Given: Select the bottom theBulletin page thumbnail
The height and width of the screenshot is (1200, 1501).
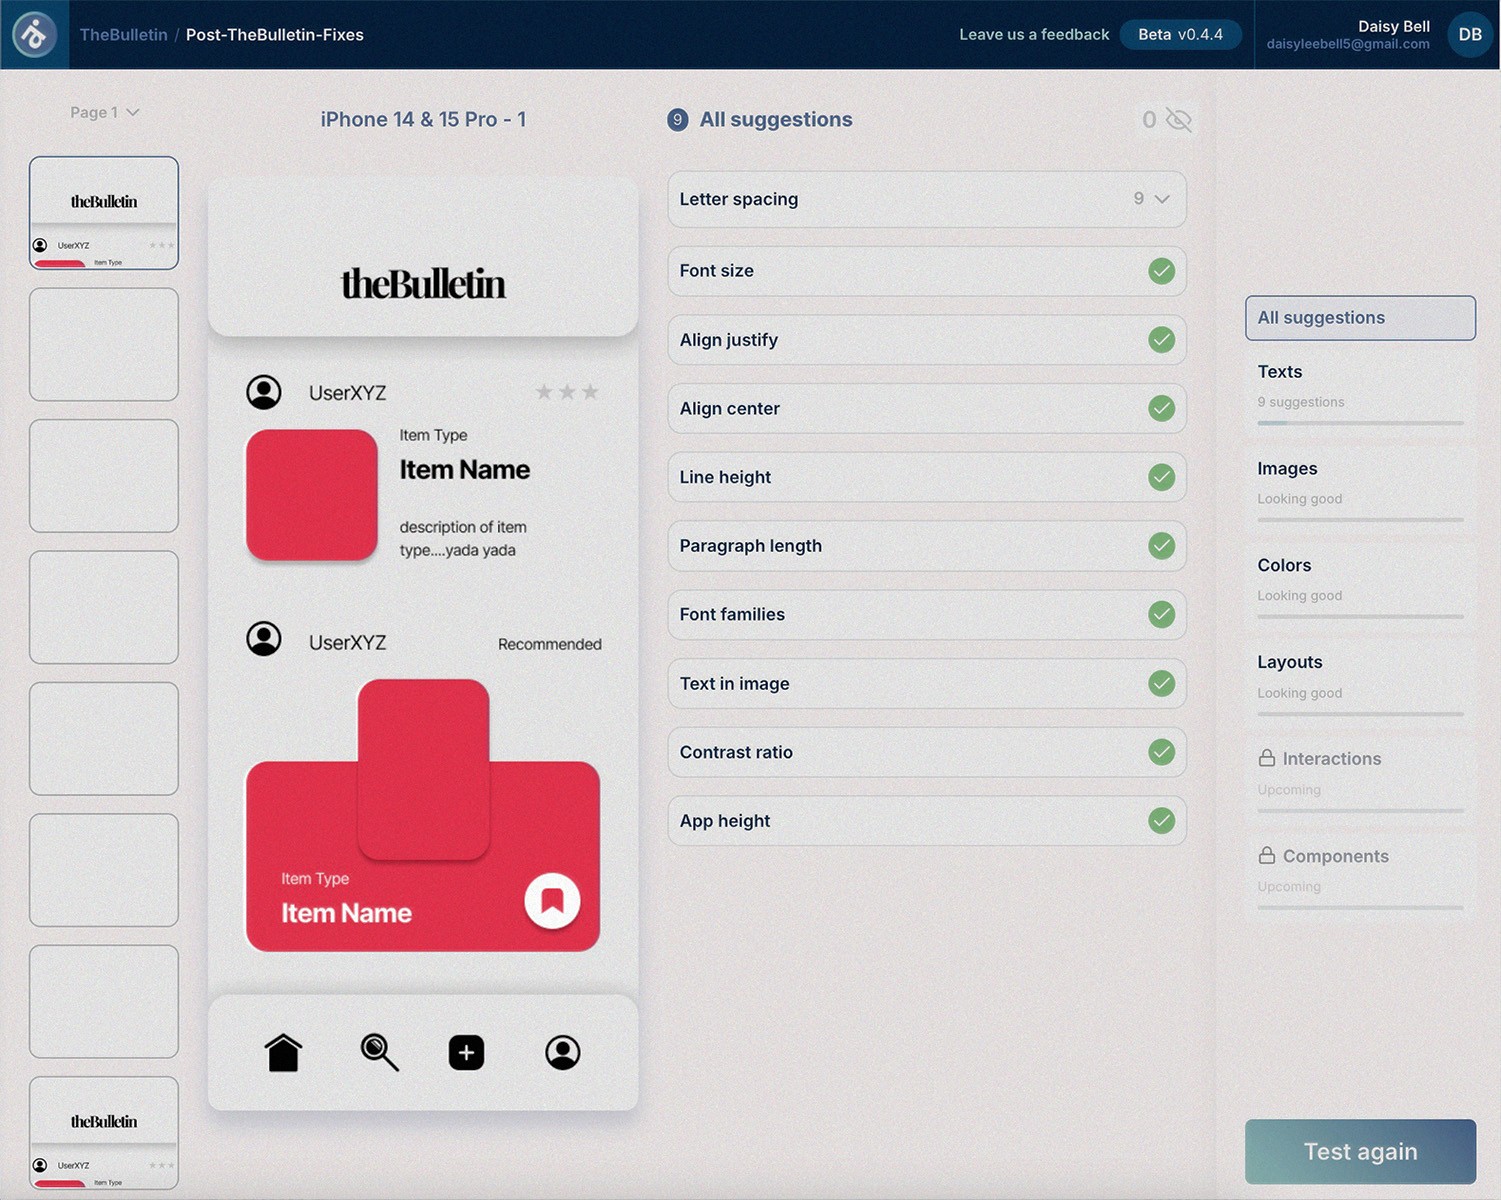Looking at the screenshot, I should (x=104, y=1133).
